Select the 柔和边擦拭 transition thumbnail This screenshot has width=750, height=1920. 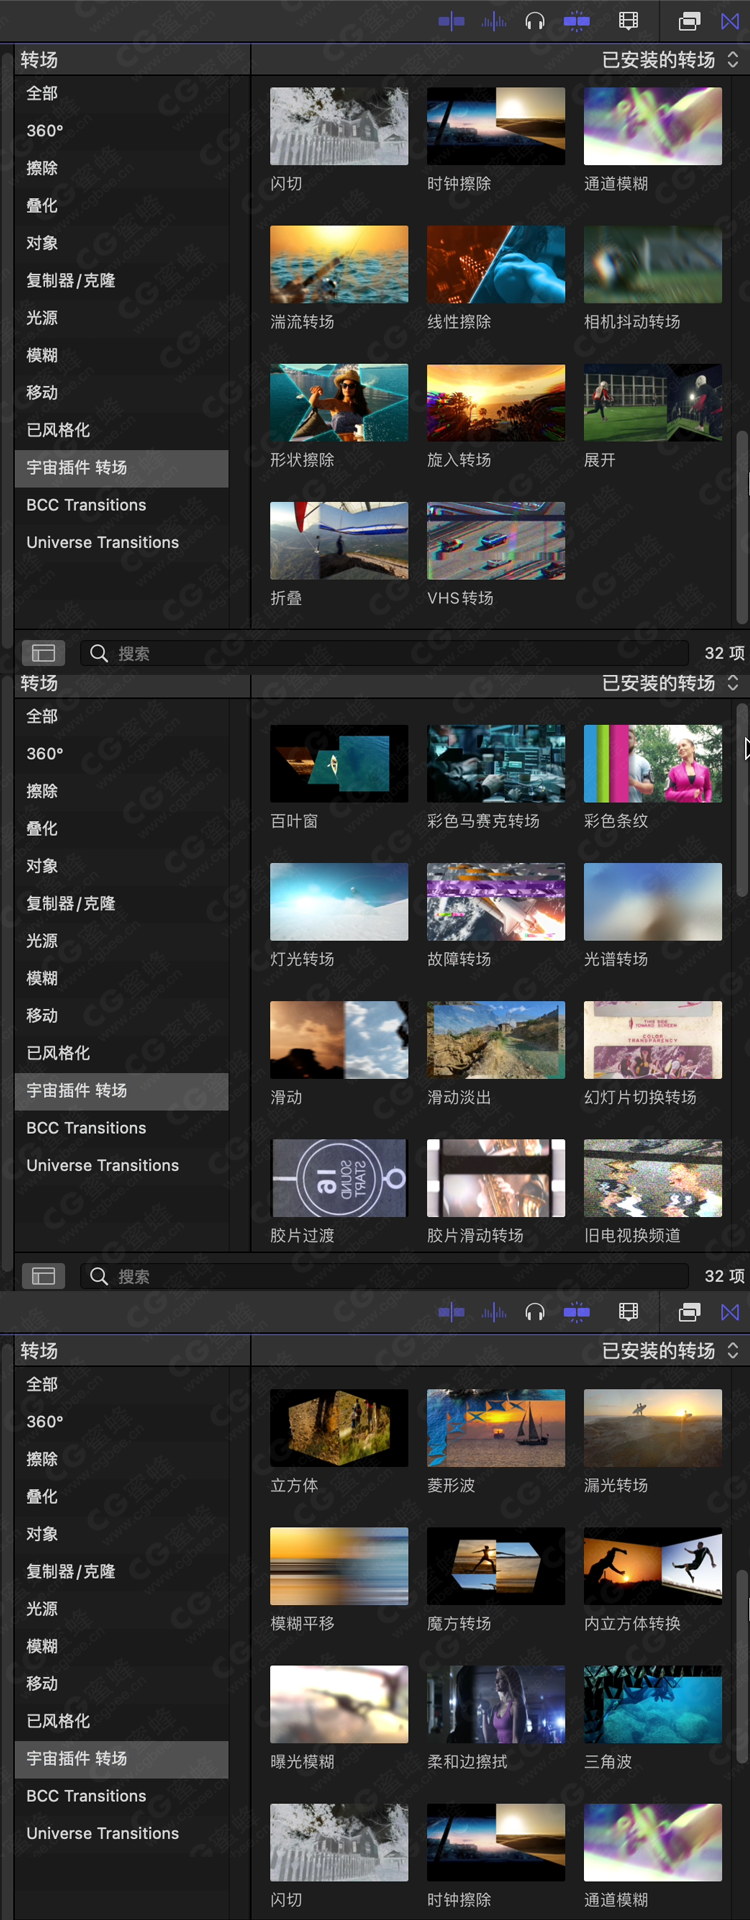tap(496, 1703)
